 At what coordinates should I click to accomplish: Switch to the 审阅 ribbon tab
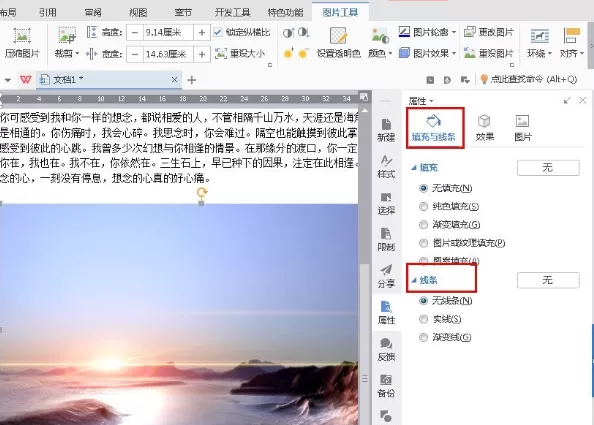[93, 12]
